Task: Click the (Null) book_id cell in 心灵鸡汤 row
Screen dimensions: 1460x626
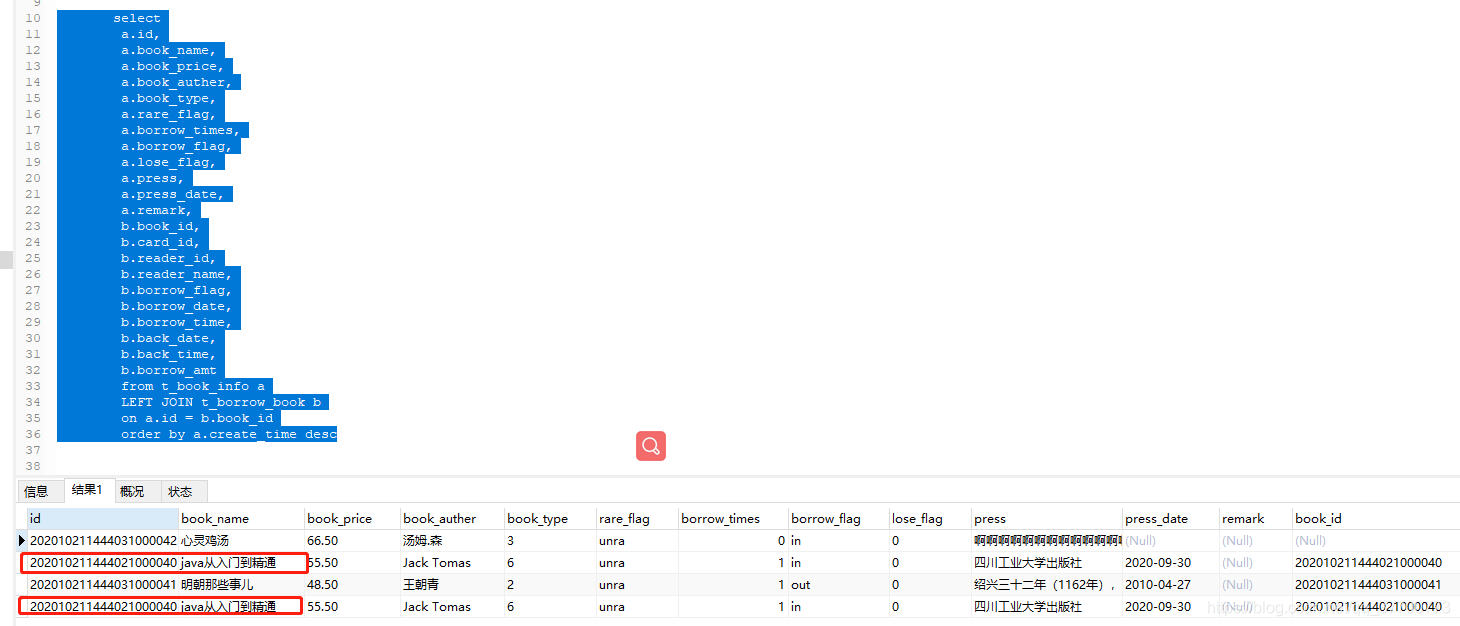Action: 1376,541
